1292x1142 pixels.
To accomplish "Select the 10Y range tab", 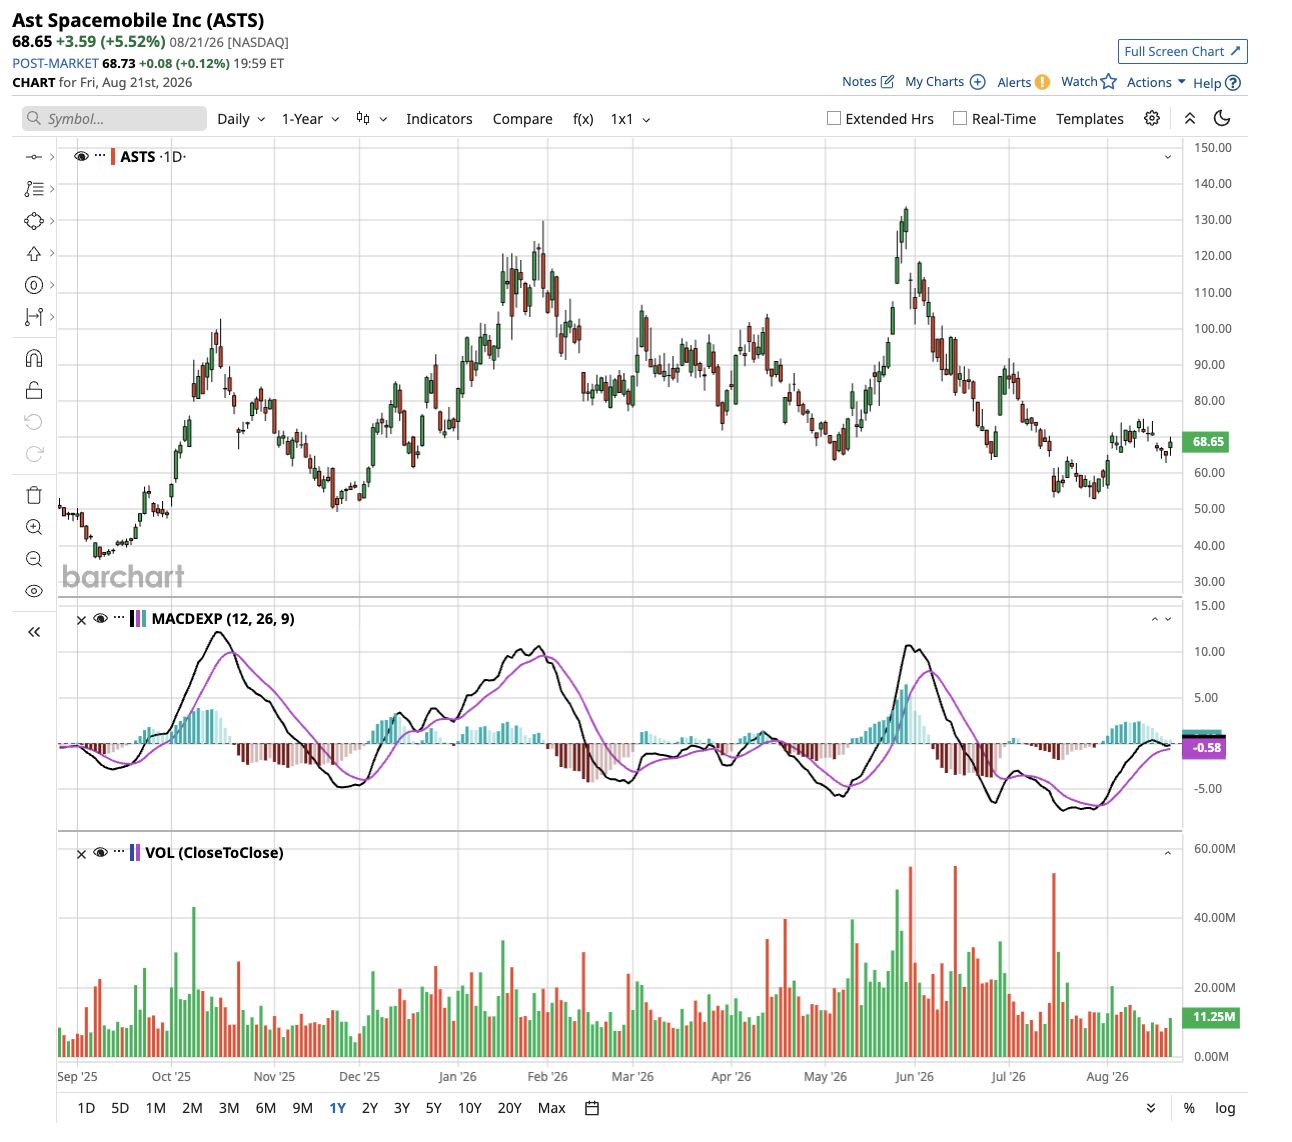I will (x=470, y=1108).
